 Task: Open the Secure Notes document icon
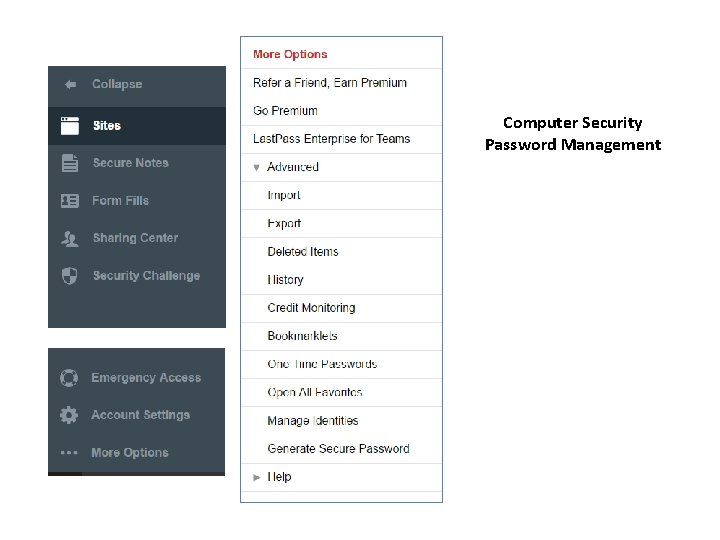69,163
